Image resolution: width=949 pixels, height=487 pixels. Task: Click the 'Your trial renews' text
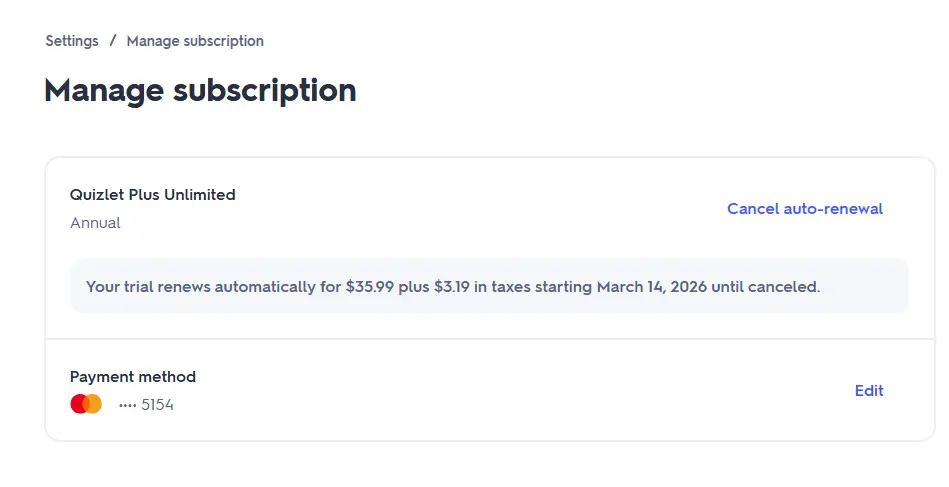click(x=148, y=287)
